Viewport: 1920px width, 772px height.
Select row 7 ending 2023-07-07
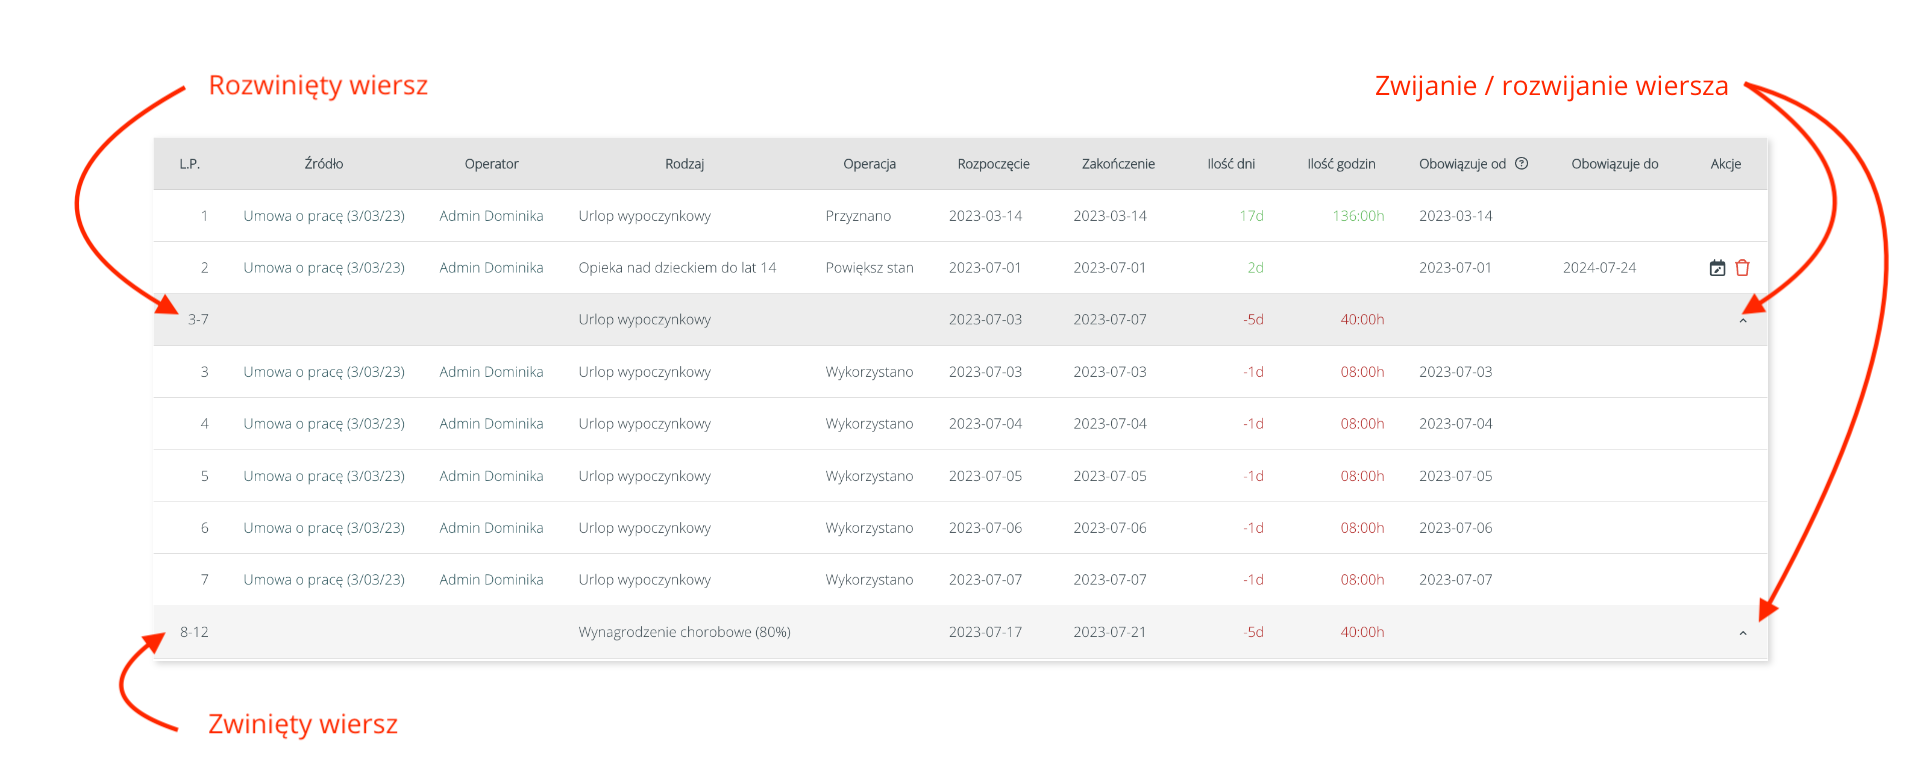tap(1109, 580)
